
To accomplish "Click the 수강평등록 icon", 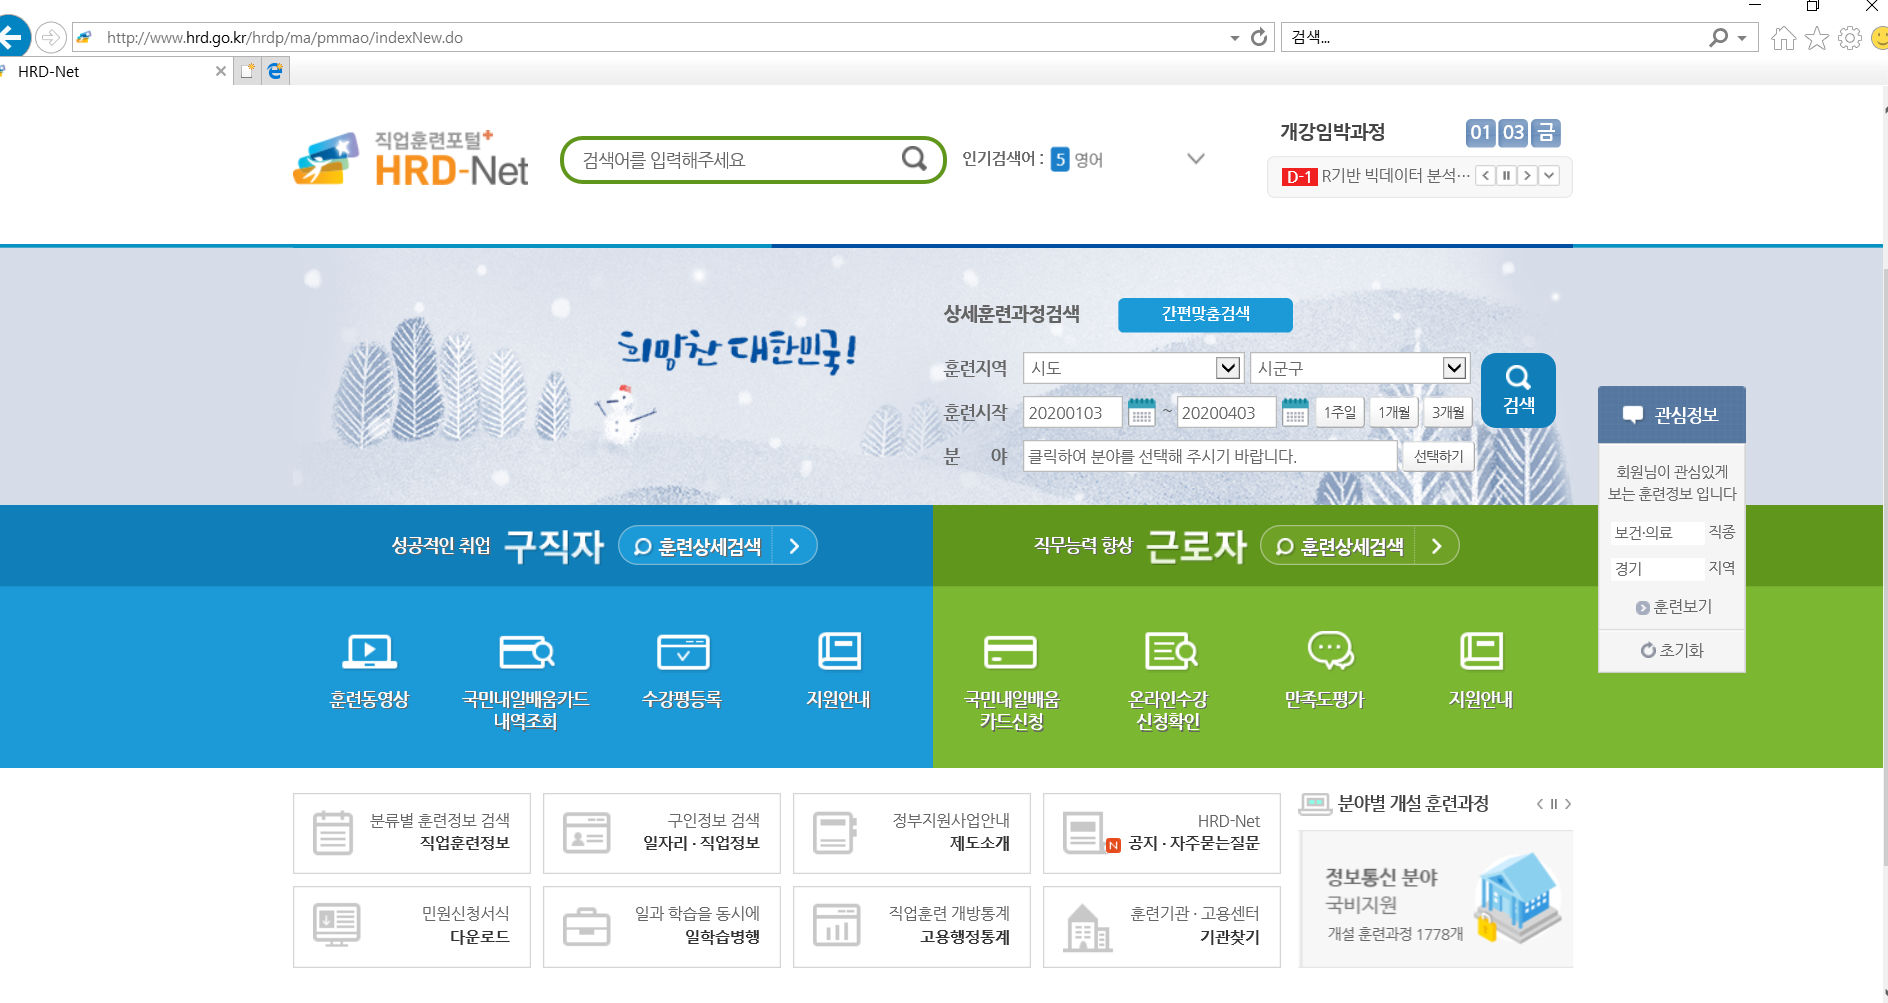I will 682,652.
